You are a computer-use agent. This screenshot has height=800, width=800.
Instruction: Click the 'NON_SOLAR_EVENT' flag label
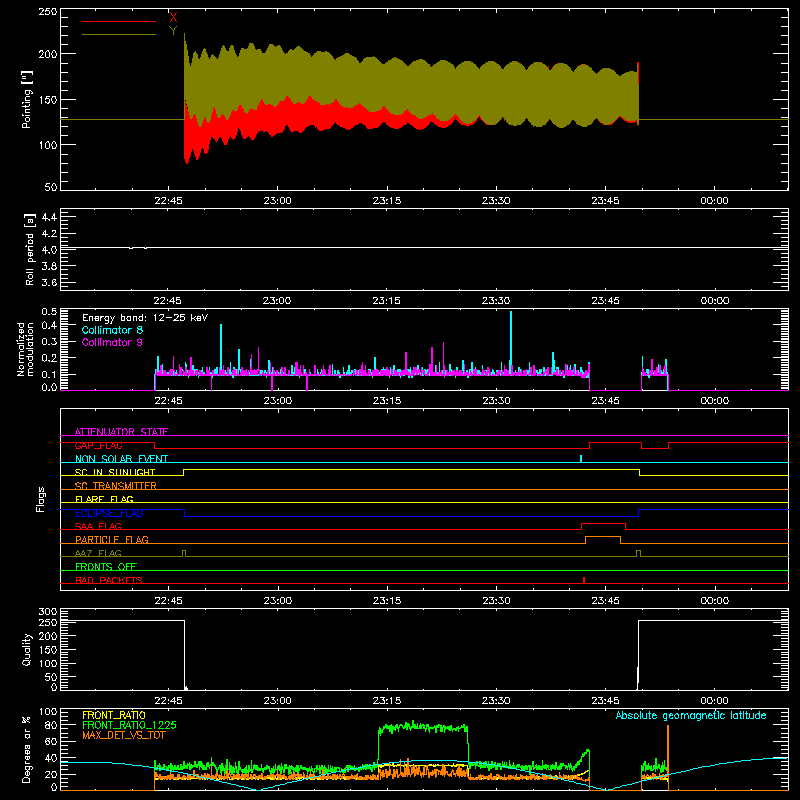[x=121, y=459]
